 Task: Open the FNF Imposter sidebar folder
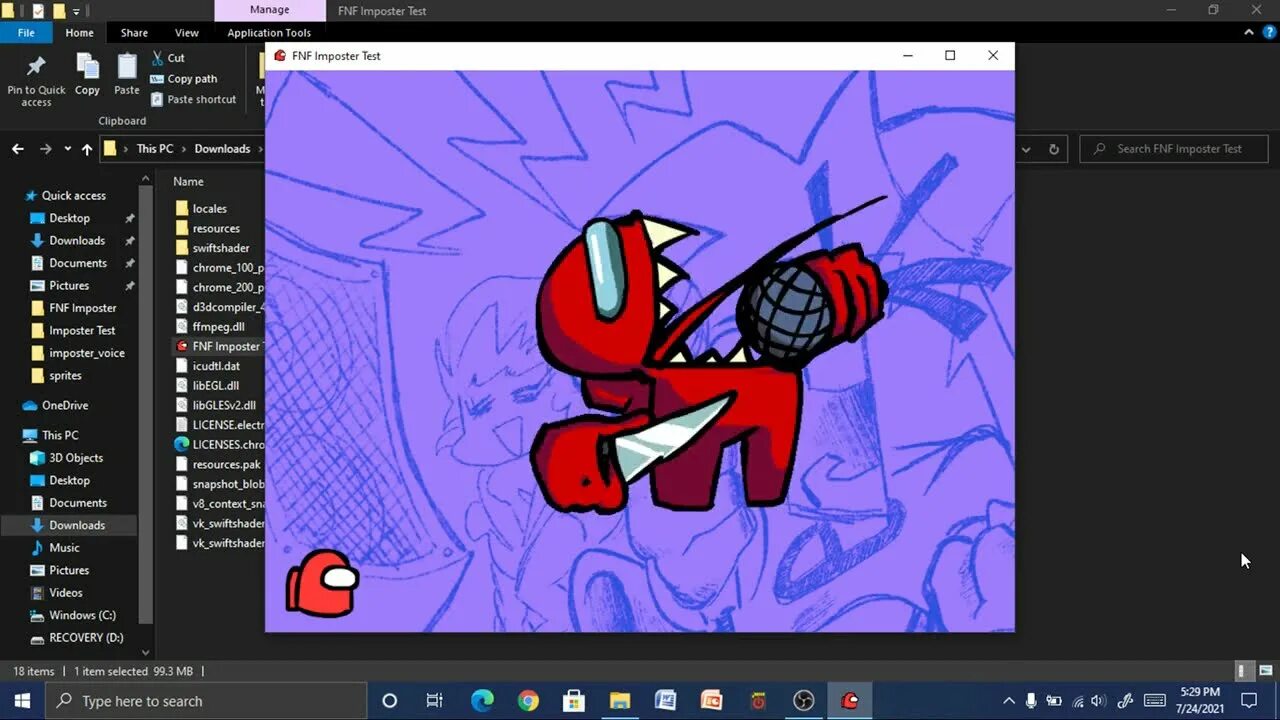tap(83, 308)
